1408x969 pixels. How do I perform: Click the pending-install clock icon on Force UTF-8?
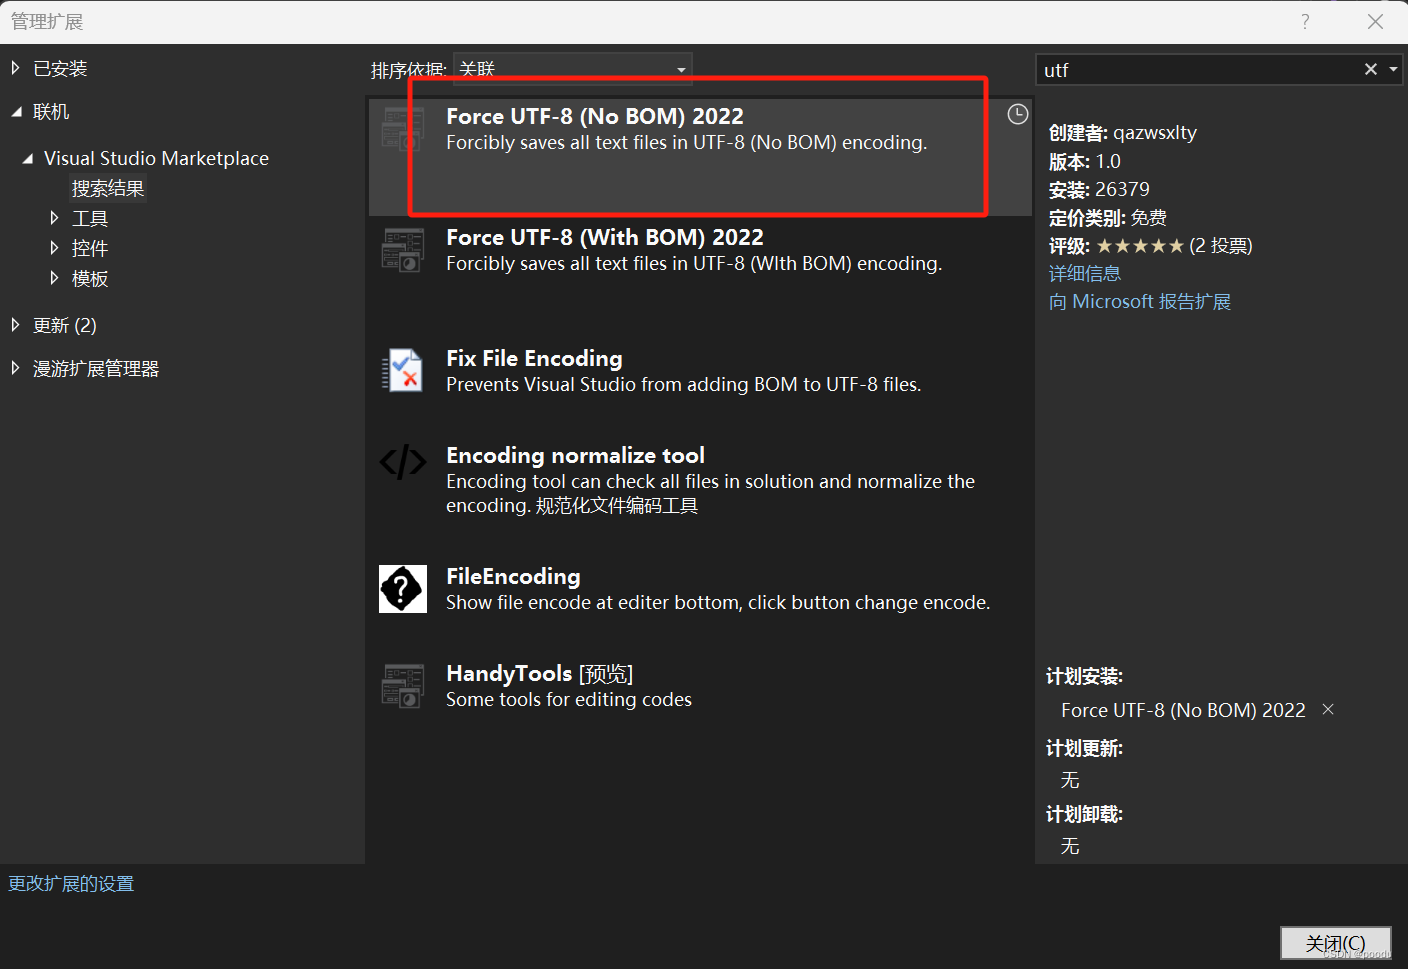coord(1017,114)
